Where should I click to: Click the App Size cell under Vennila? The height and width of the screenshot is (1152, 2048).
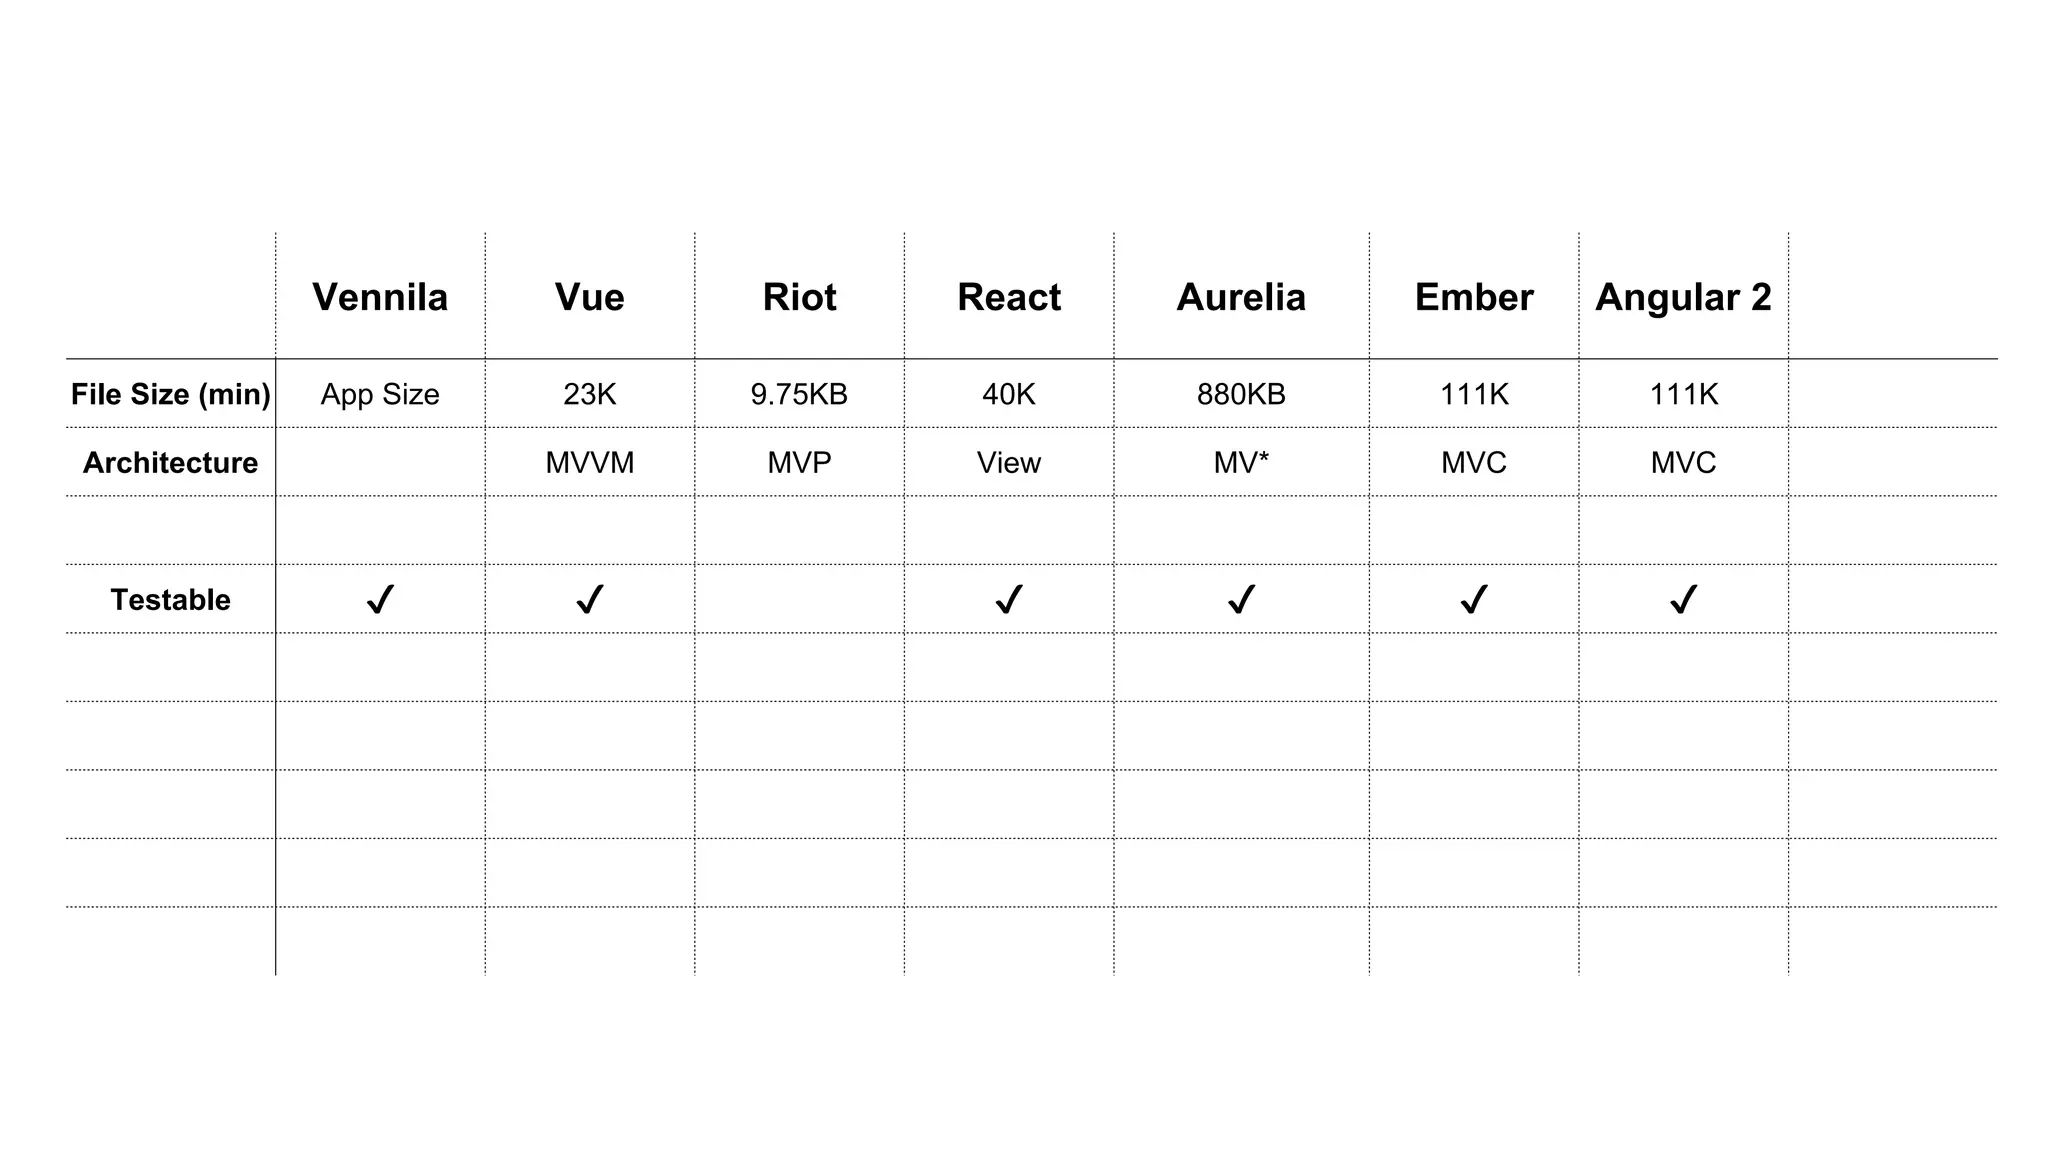click(380, 394)
